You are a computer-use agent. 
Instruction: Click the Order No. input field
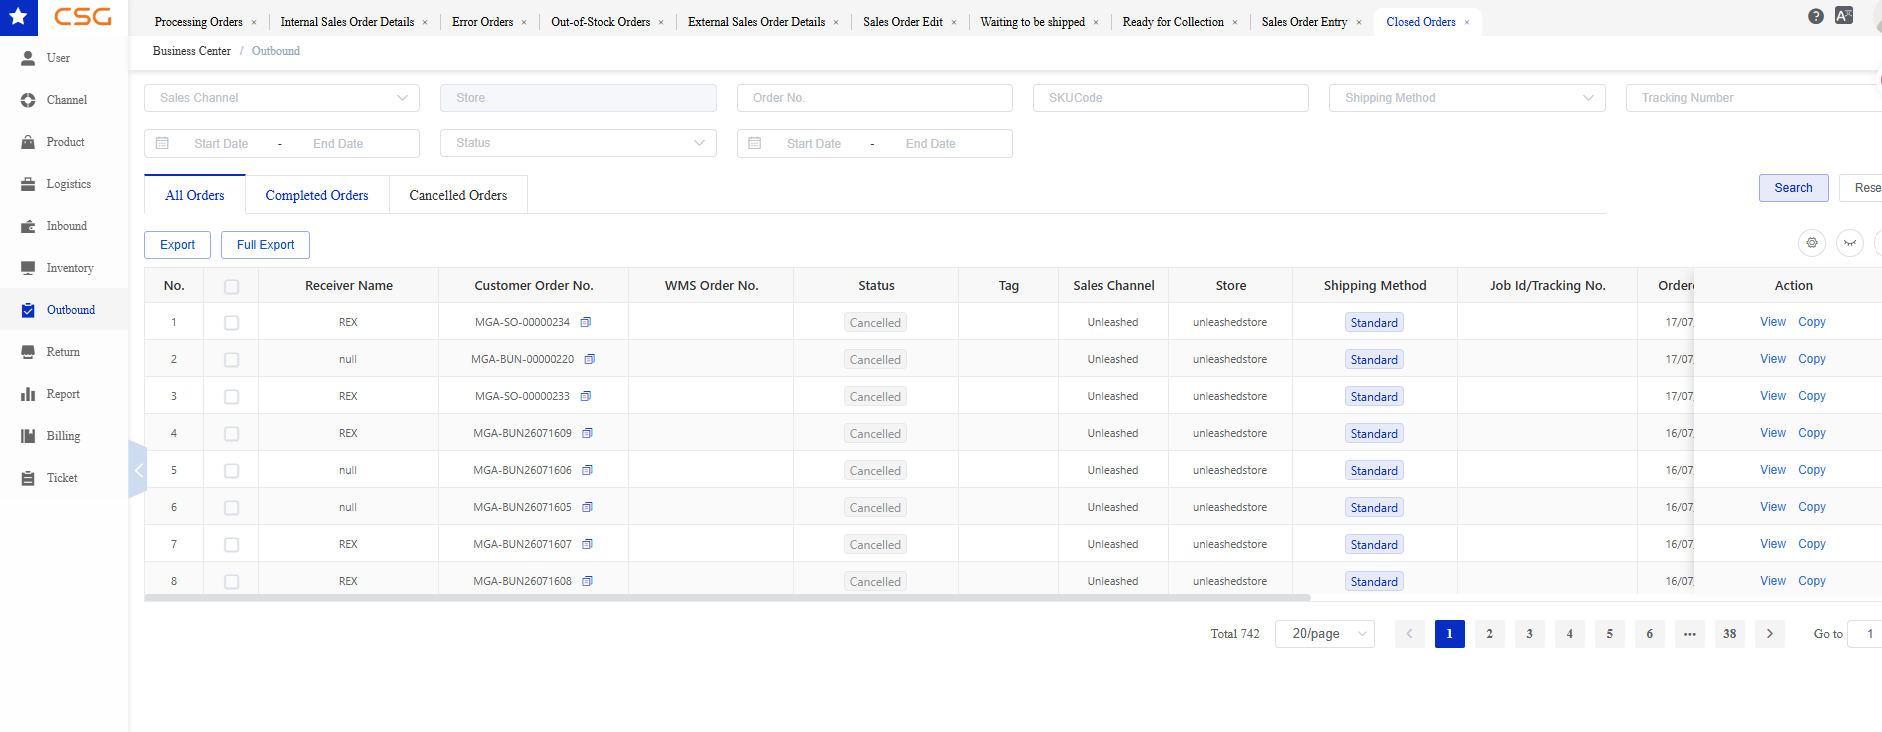[875, 98]
